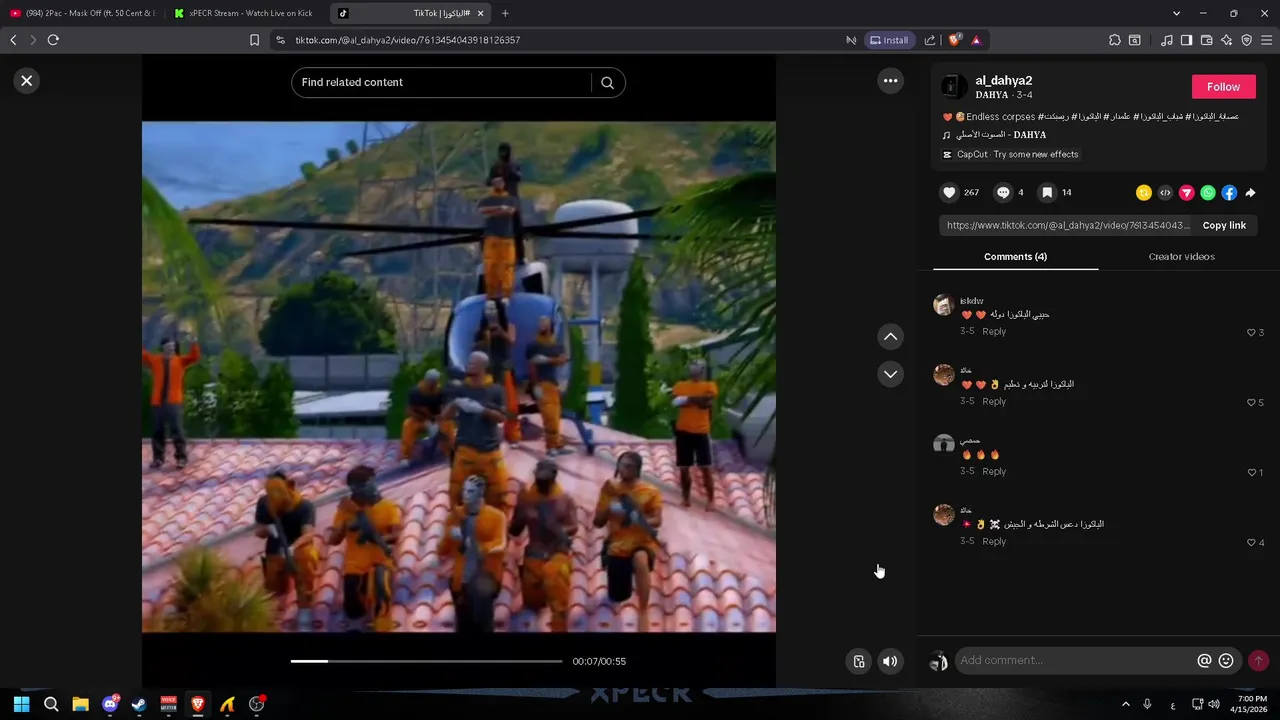Viewport: 1280px width, 720px height.
Task: Follow the al_dahya2 account
Action: [x=1223, y=87]
